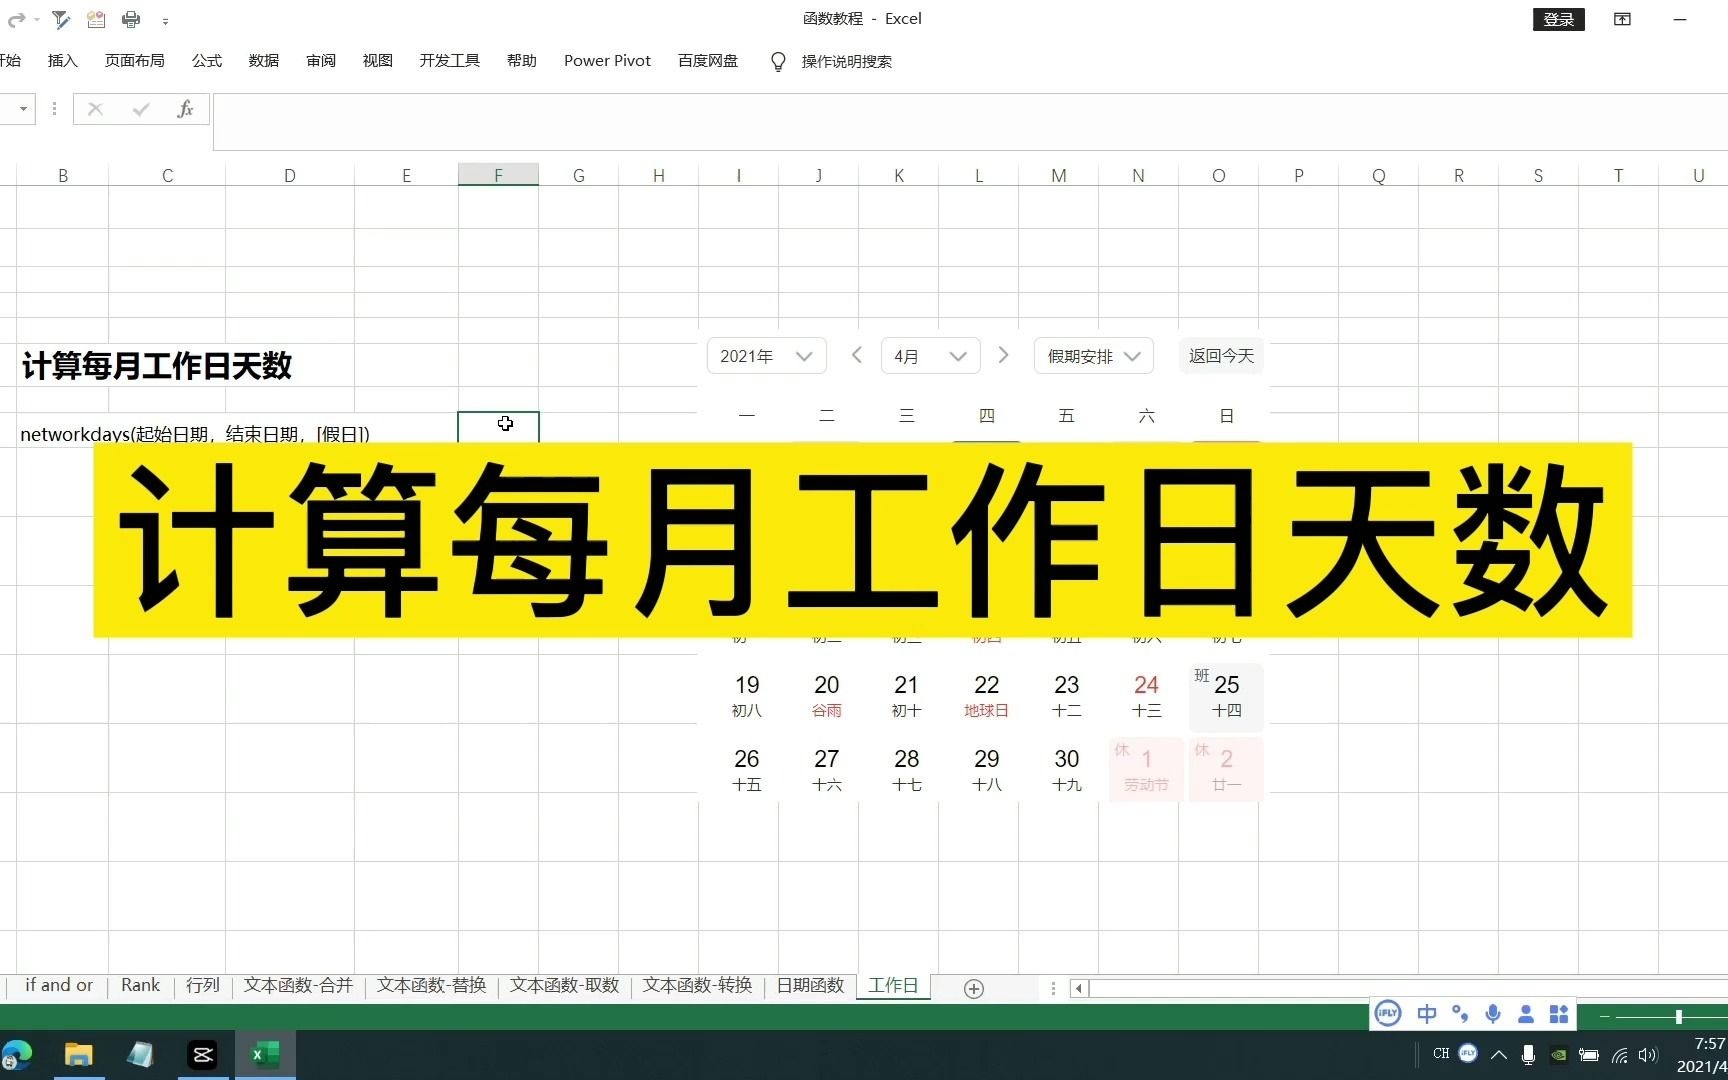Click the lightbulb Tell Me icon
The height and width of the screenshot is (1080, 1728).
(x=778, y=62)
